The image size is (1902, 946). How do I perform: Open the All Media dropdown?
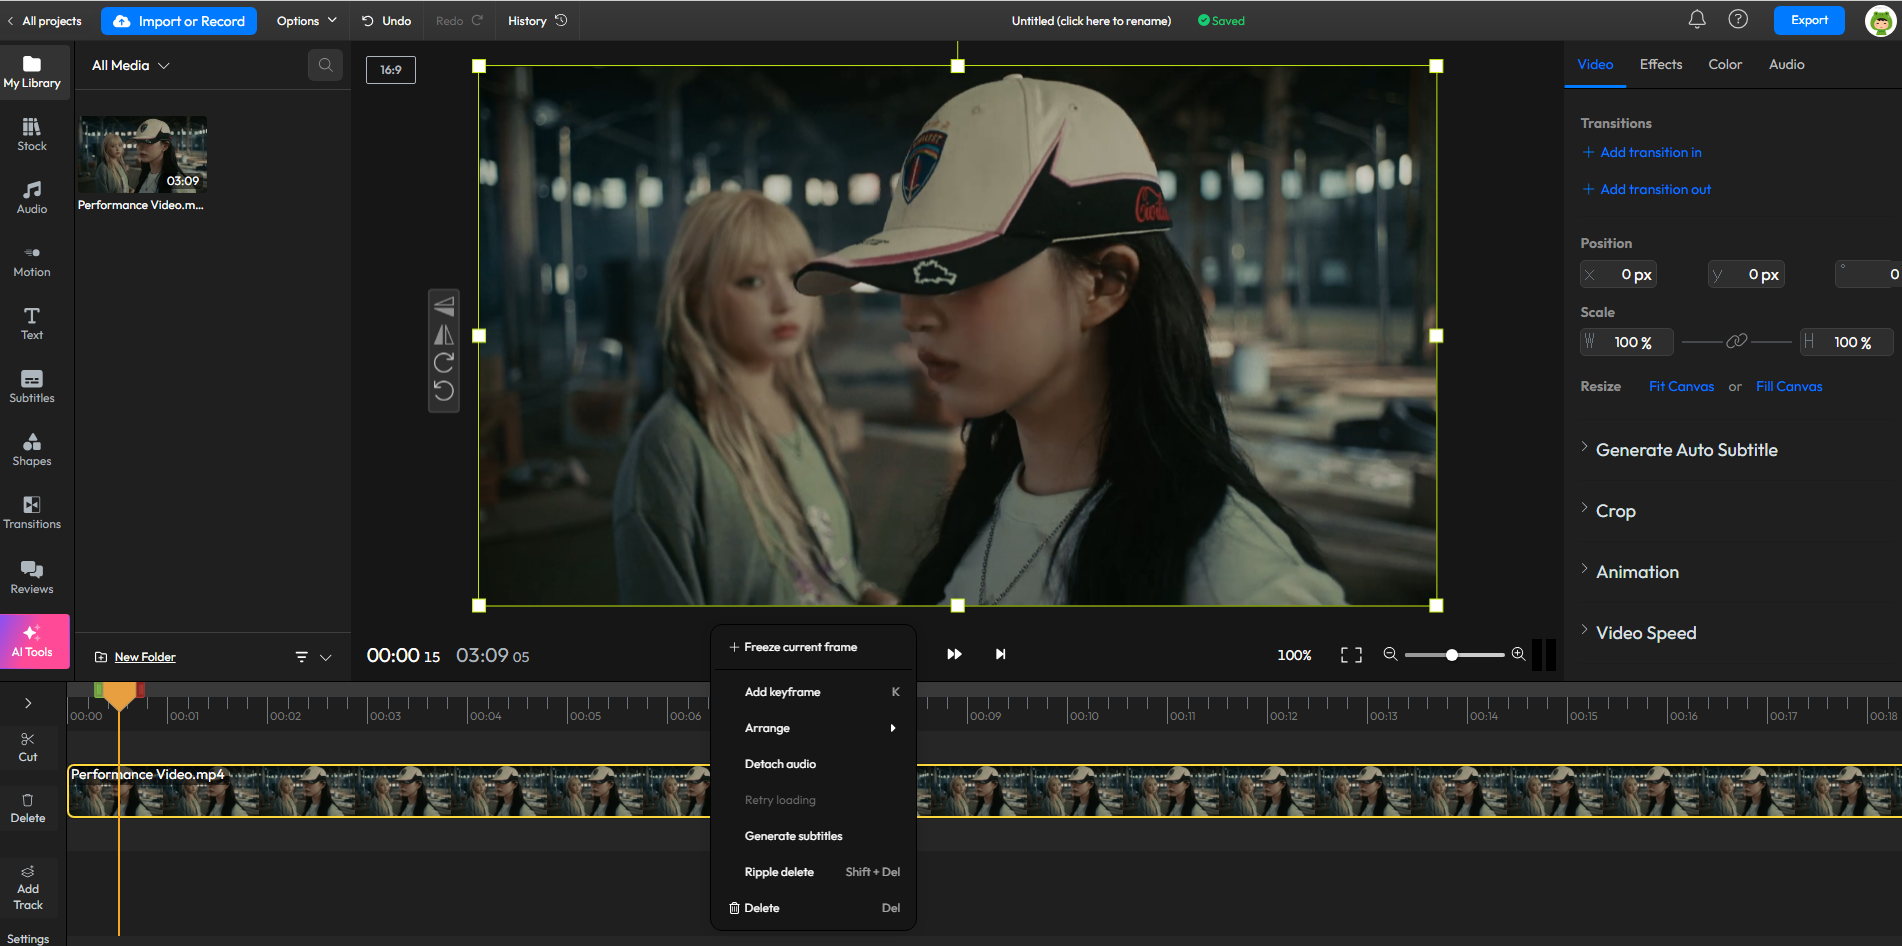coord(130,66)
